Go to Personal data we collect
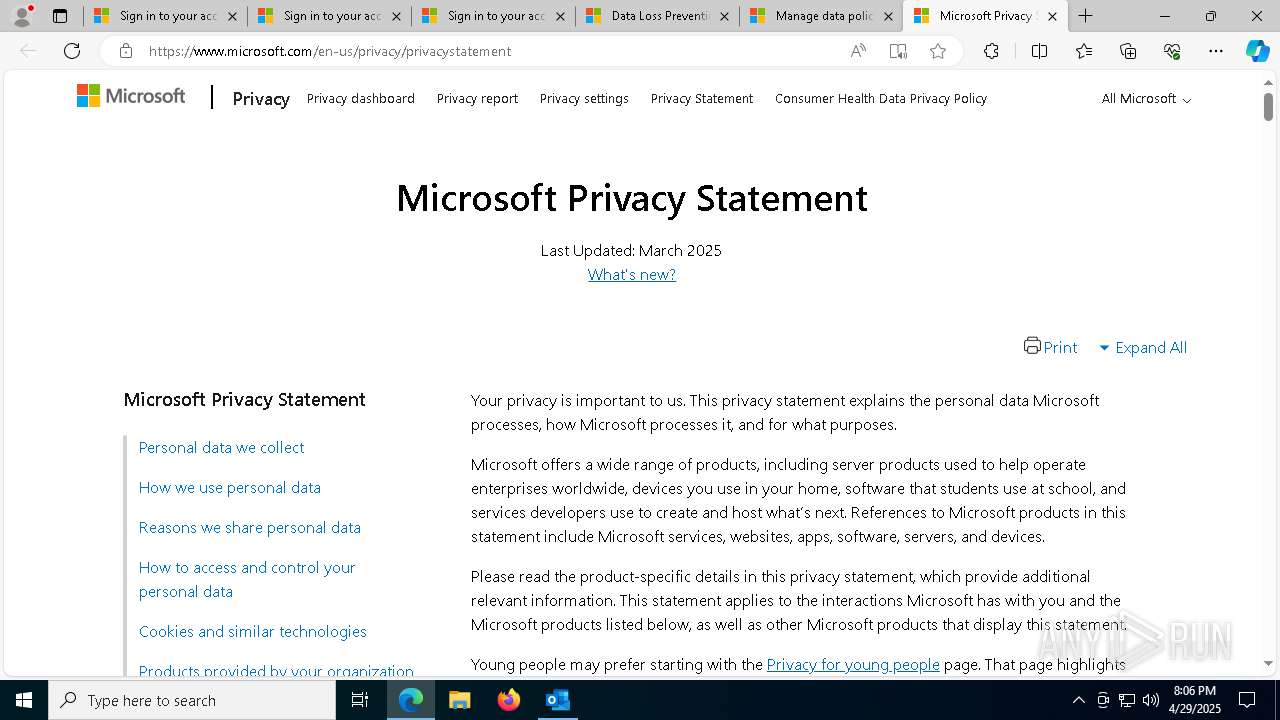The image size is (1280, 720). click(x=222, y=447)
